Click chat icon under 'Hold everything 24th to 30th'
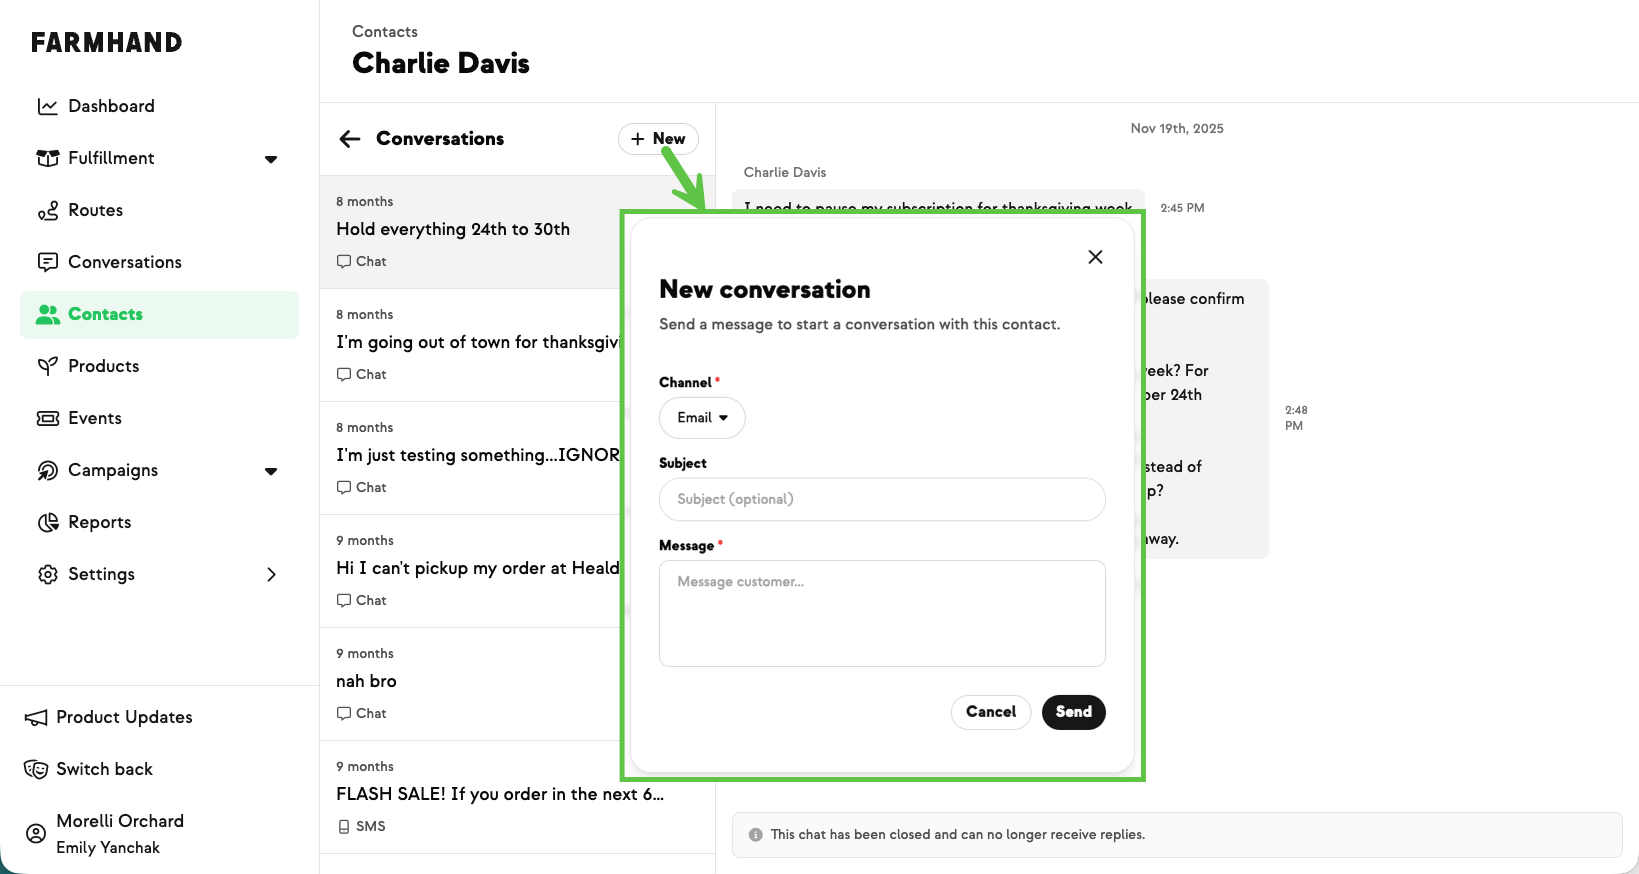1639x874 pixels. [344, 261]
